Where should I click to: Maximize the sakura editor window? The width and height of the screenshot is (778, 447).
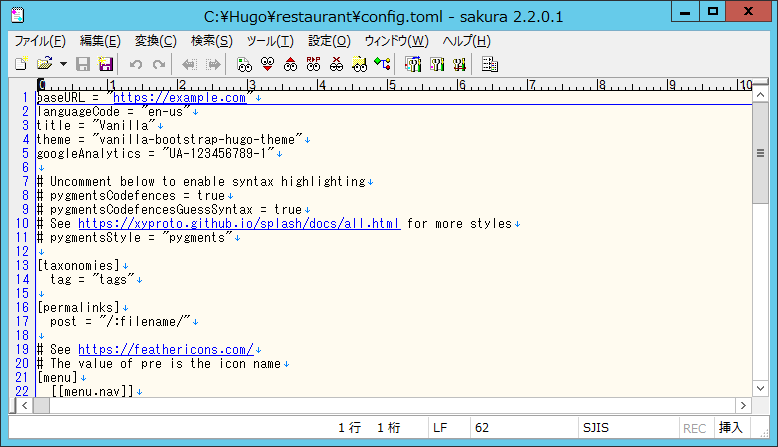(713, 11)
